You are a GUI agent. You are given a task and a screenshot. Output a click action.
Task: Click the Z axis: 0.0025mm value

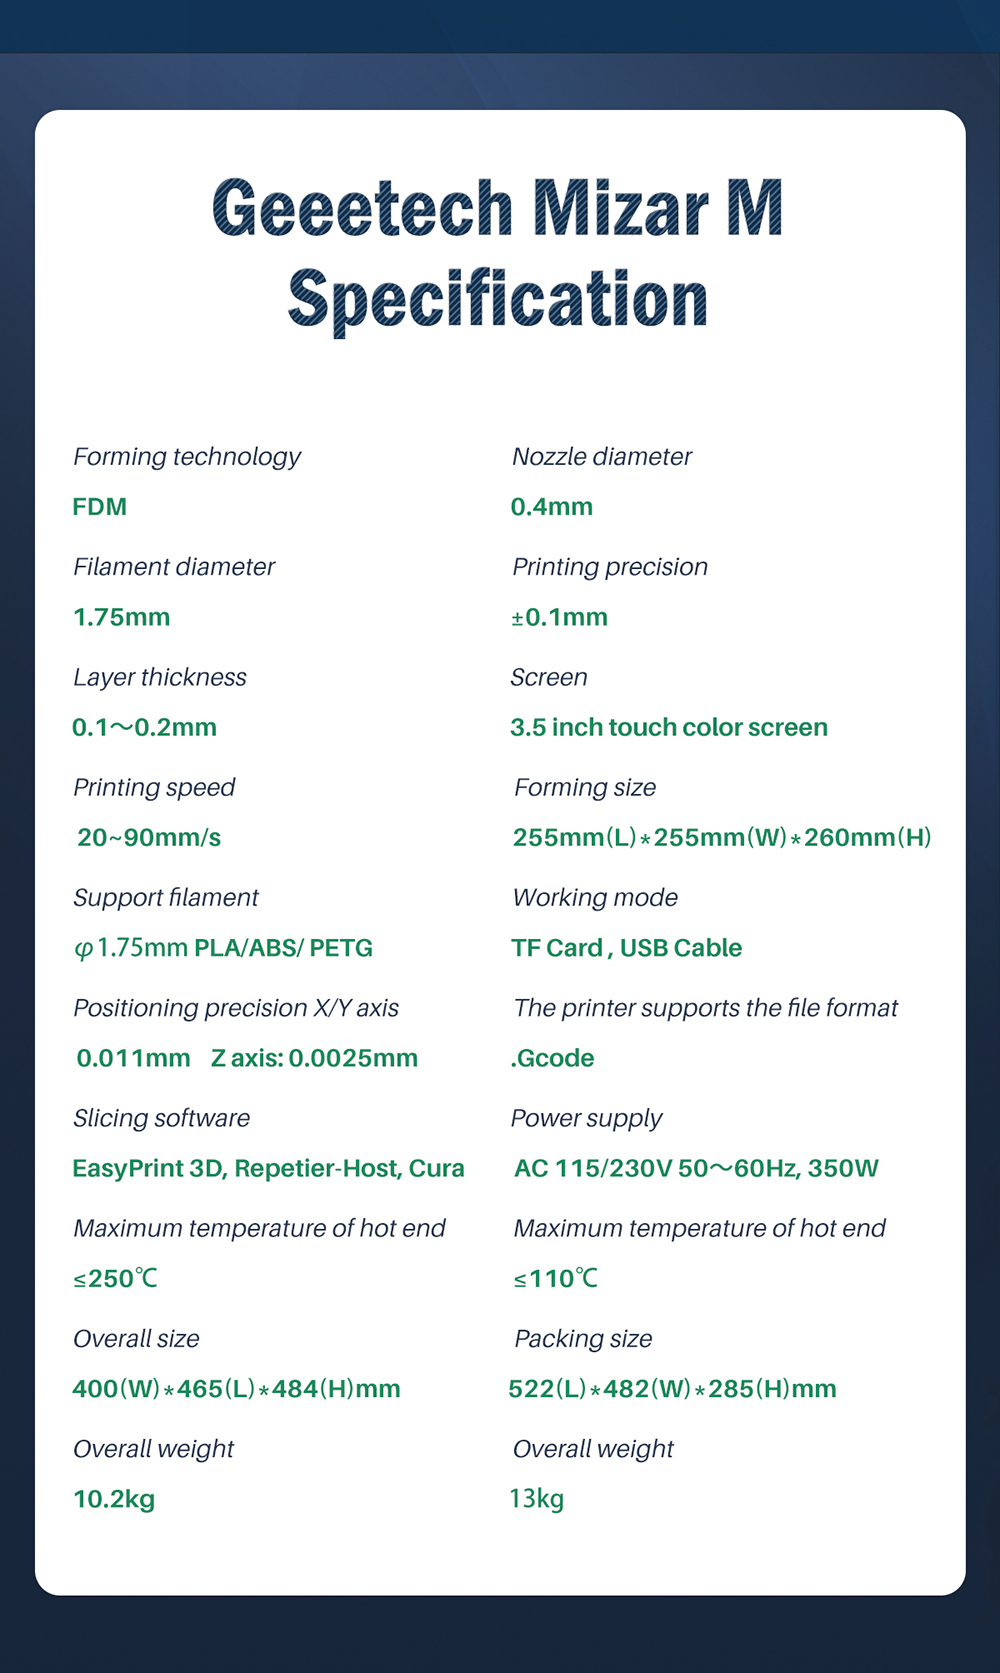pos(315,1058)
